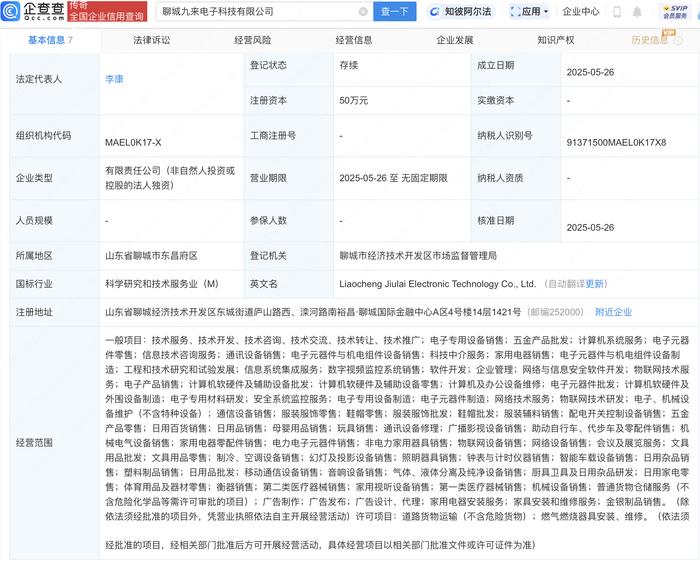Viewport: 700px width, 561px height.
Task: Click the 参保人数 label
Action: (x=268, y=220)
